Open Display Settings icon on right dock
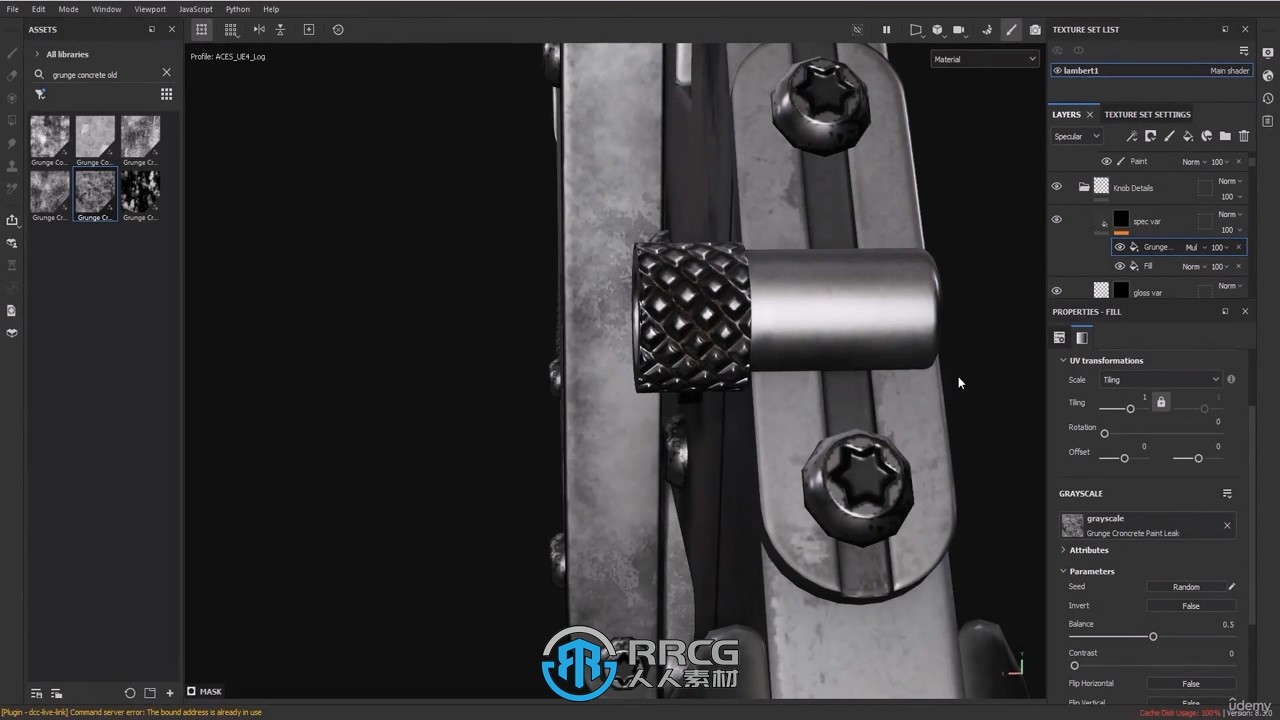This screenshot has width=1280, height=720. click(1268, 53)
